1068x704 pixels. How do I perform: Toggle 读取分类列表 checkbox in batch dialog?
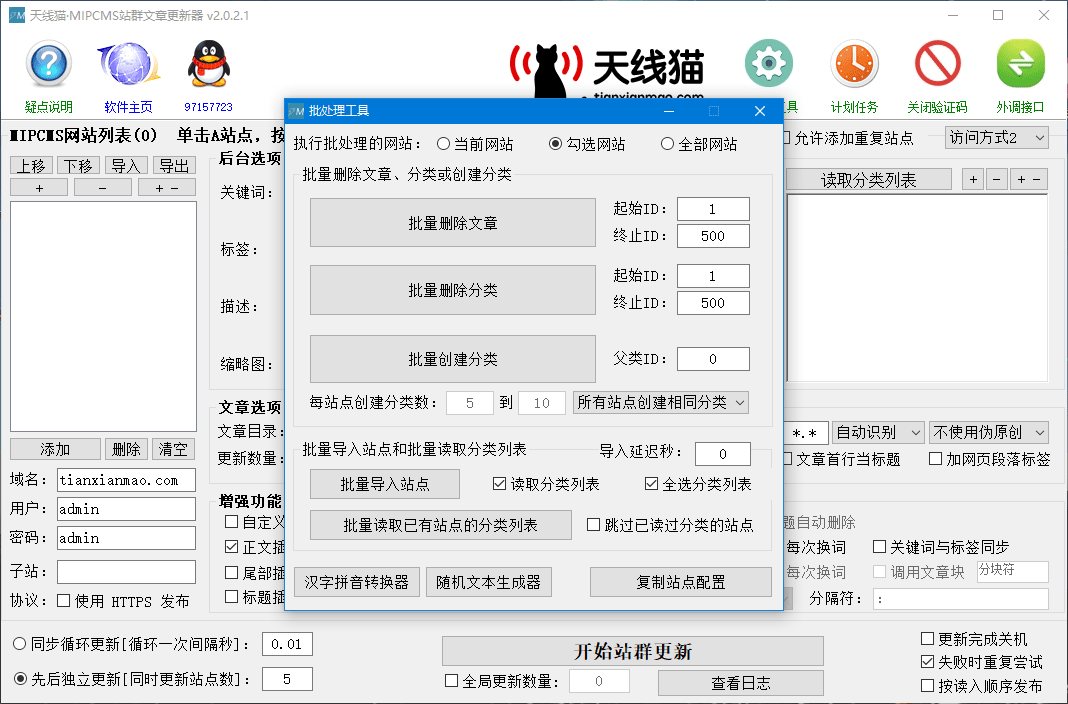coord(499,484)
